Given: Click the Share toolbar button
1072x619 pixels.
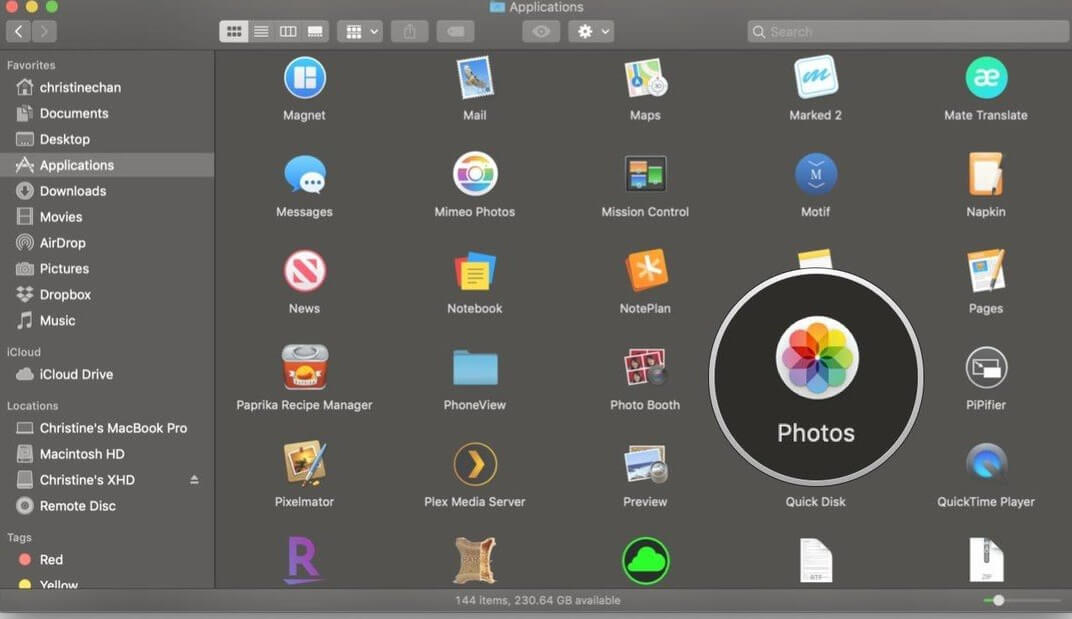Looking at the screenshot, I should [410, 31].
